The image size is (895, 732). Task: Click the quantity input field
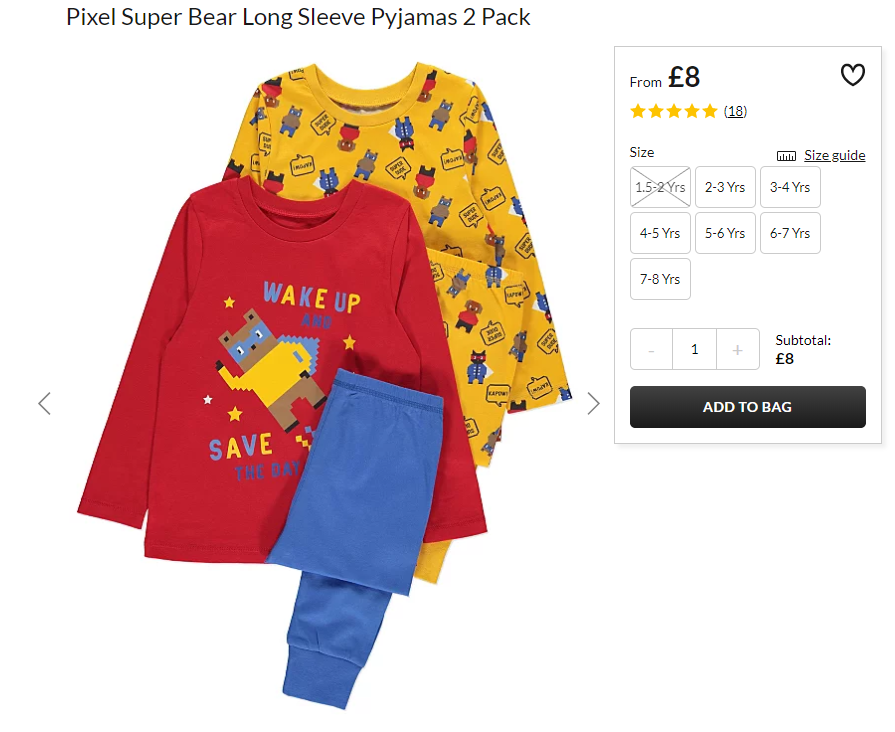coord(695,349)
